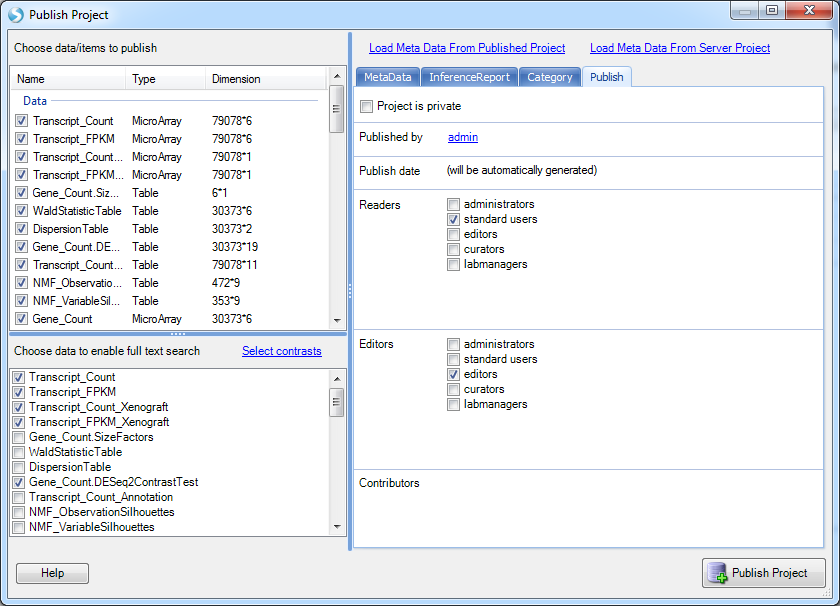Image resolution: width=840 pixels, height=606 pixels.
Task: Open the Category tab
Action: pyautogui.click(x=550, y=77)
